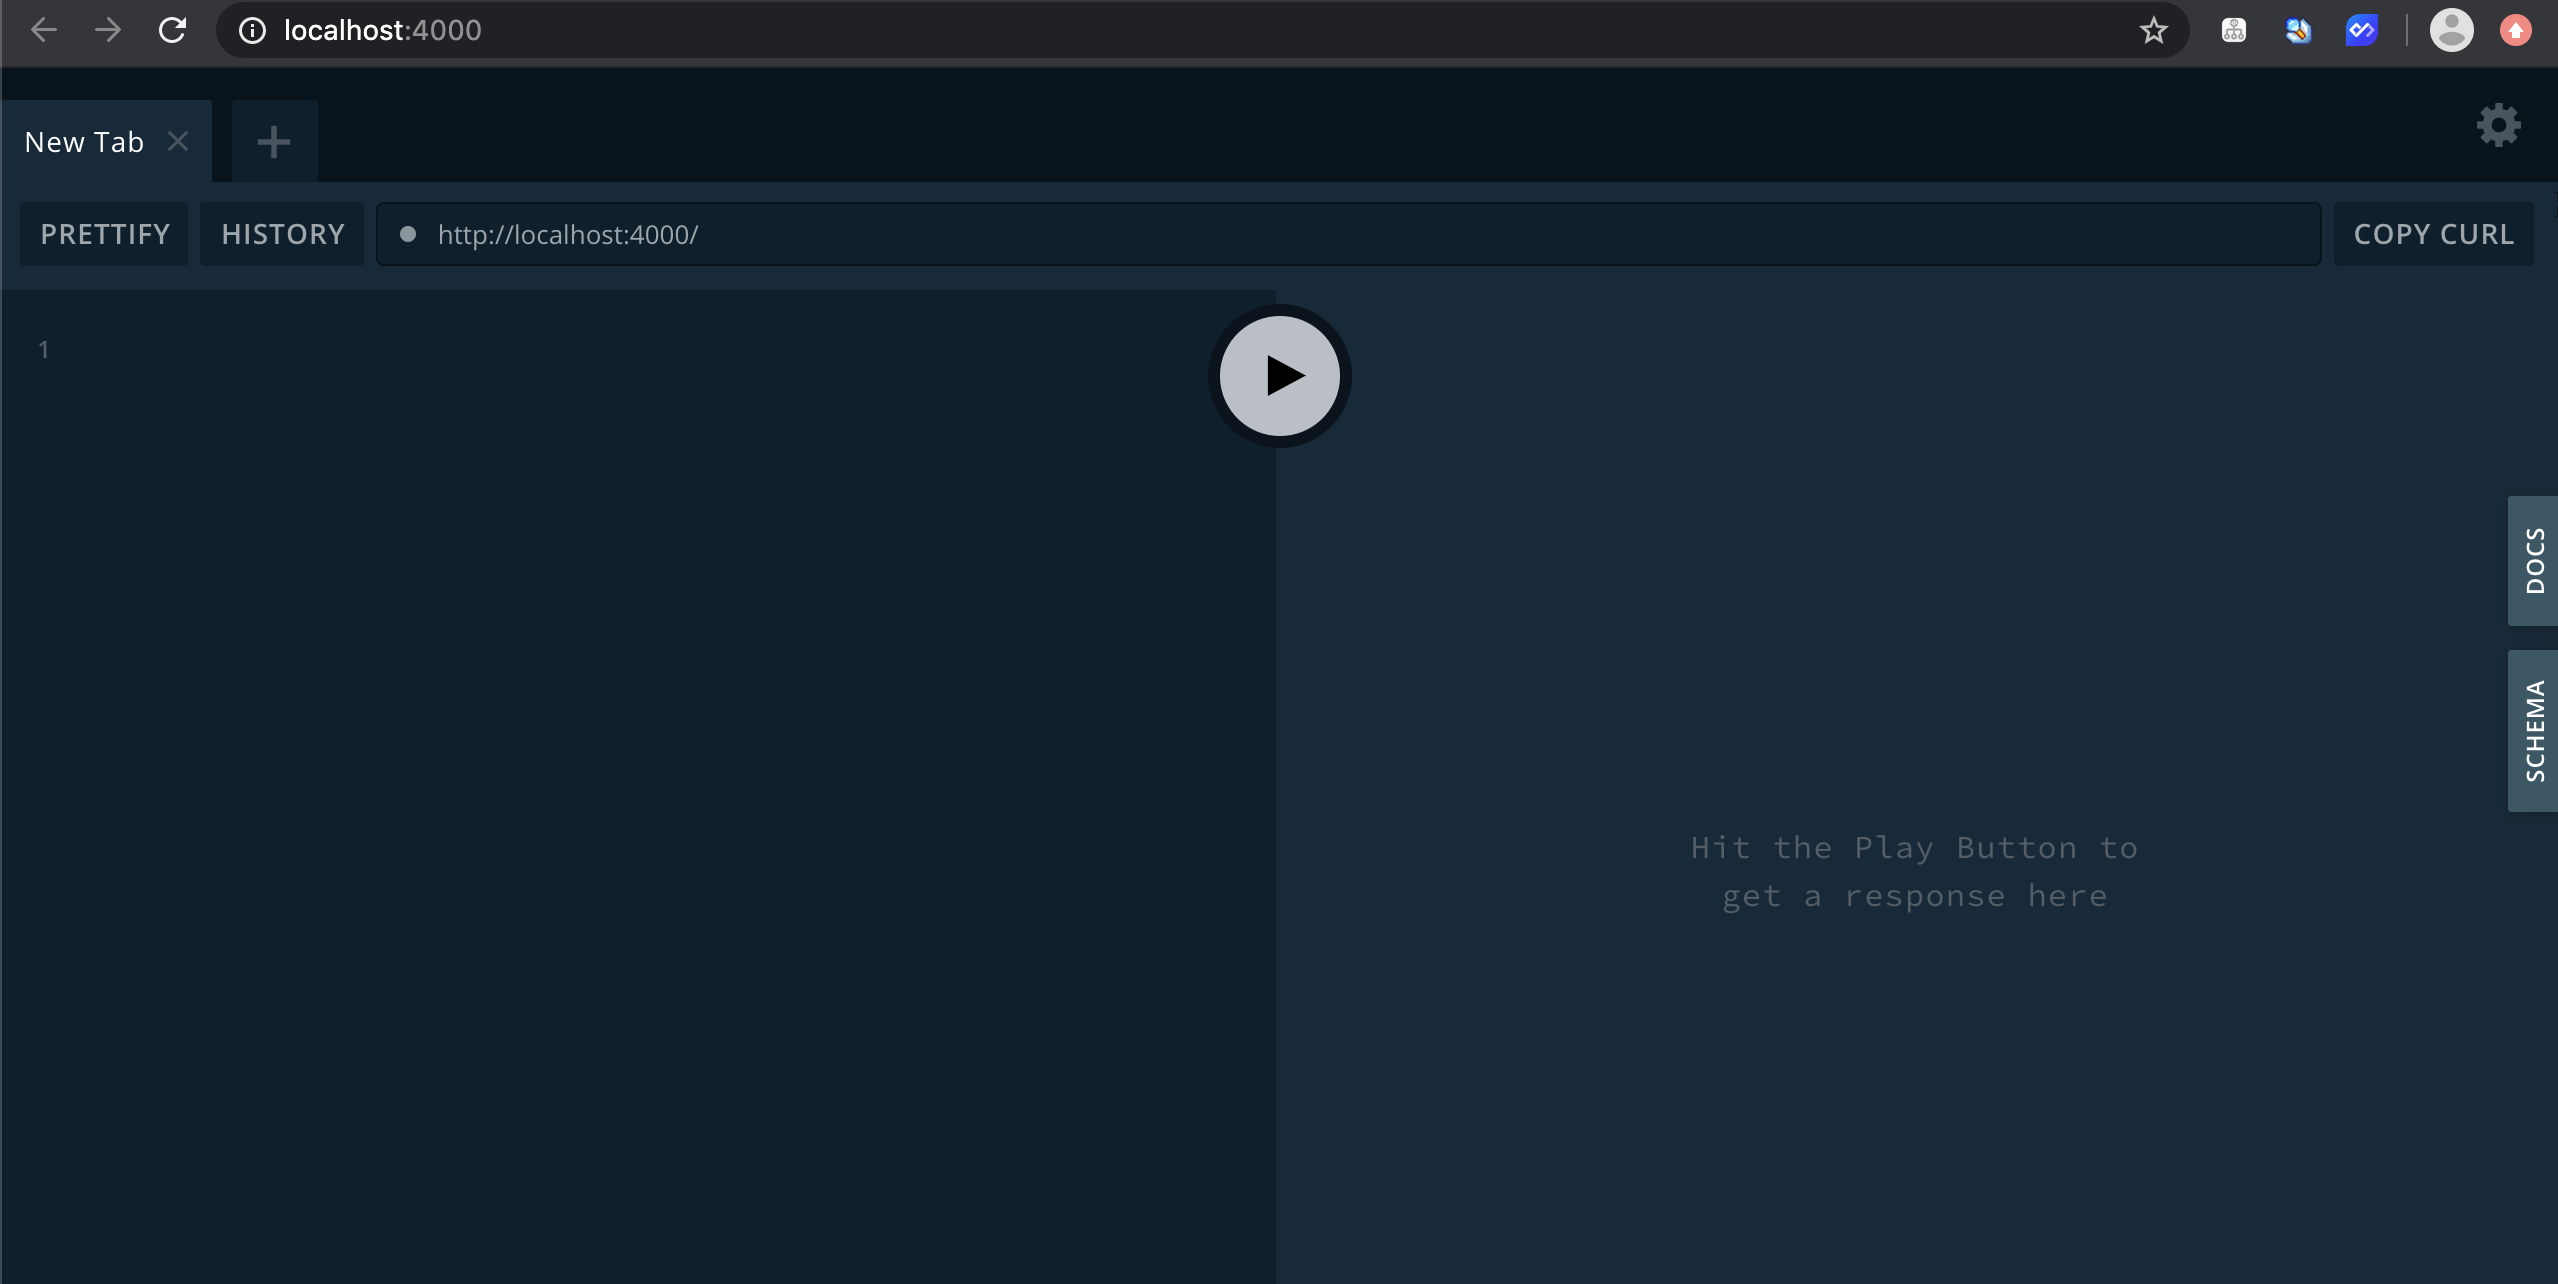2558x1284 pixels.
Task: Reload the browser page
Action: coord(173,30)
